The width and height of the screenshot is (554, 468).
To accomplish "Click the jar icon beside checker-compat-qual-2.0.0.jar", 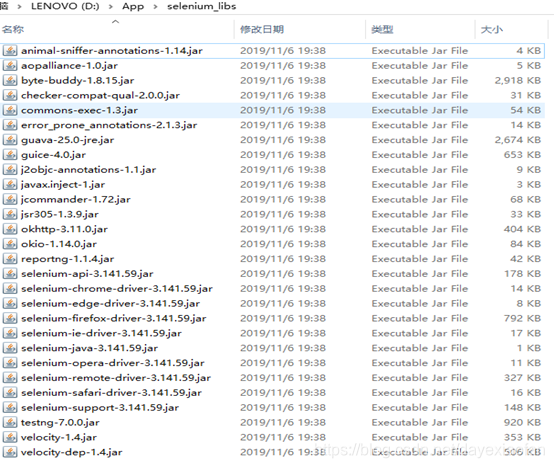I will click(x=10, y=95).
